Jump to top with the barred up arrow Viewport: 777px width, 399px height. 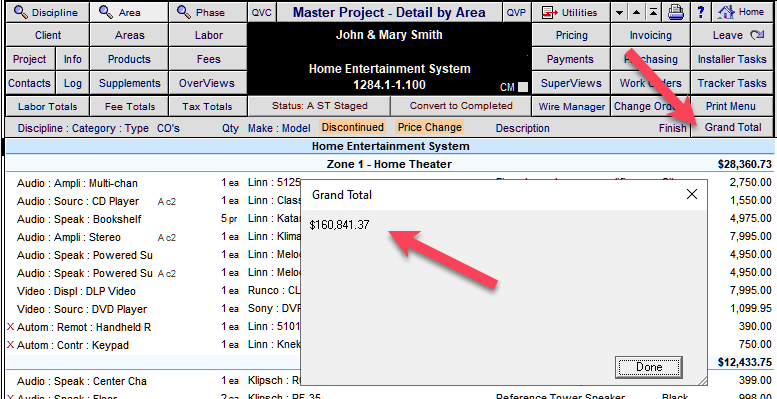[x=654, y=13]
